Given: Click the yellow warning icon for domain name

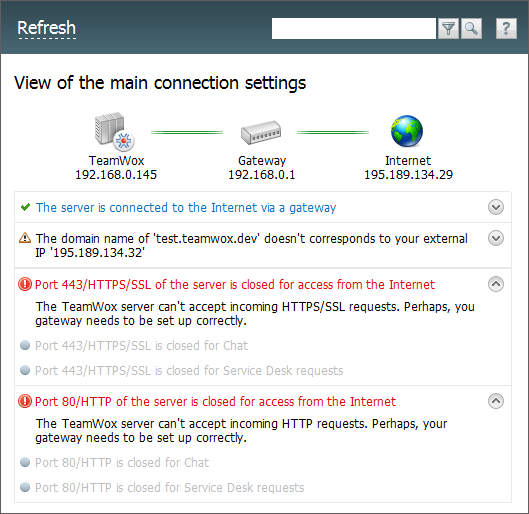Looking at the screenshot, I should (x=25, y=238).
